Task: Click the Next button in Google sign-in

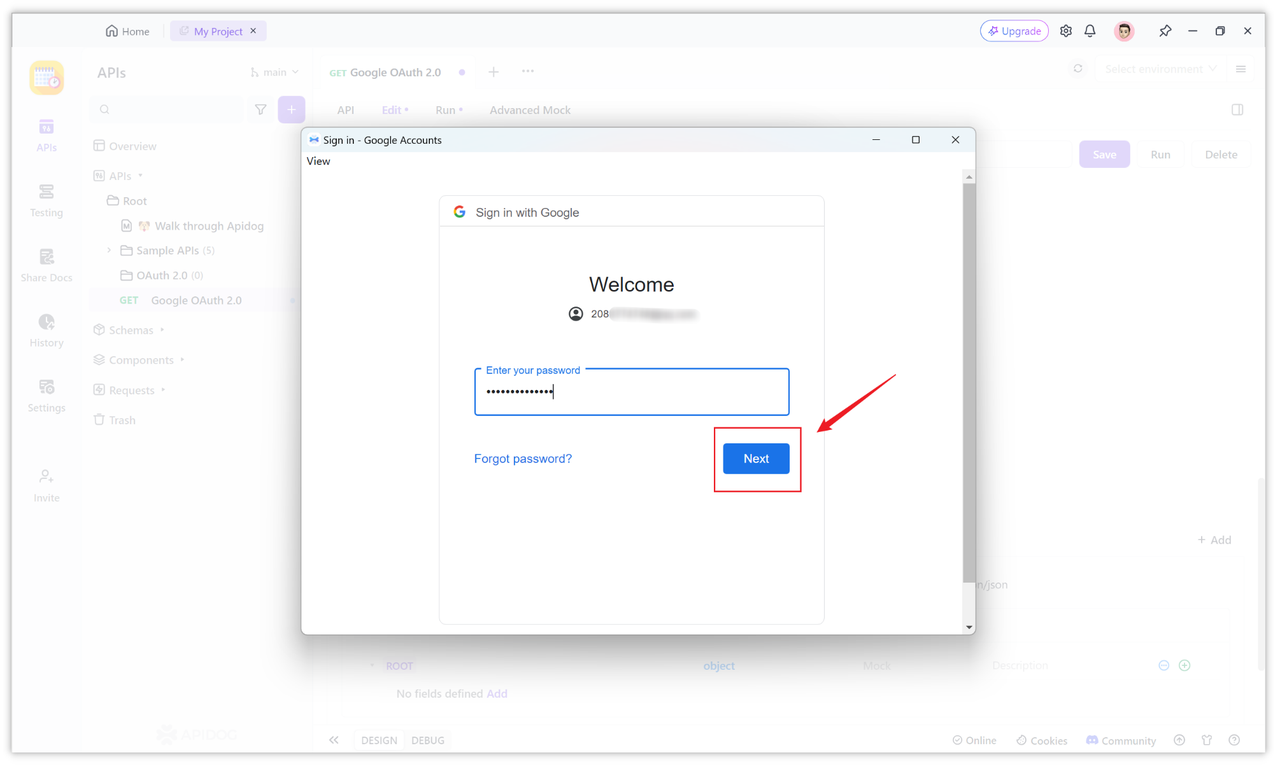Action: [x=756, y=459]
